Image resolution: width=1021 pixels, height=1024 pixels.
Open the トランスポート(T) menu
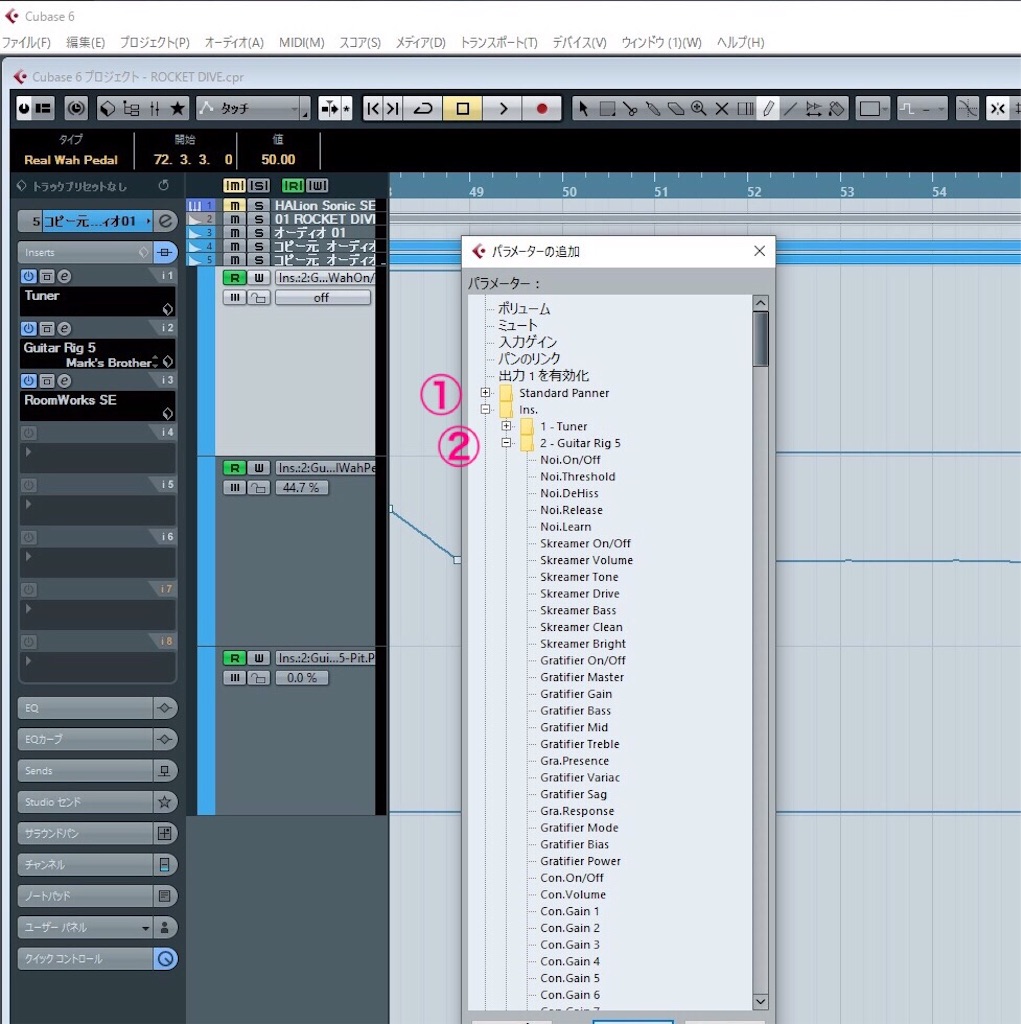pos(499,42)
